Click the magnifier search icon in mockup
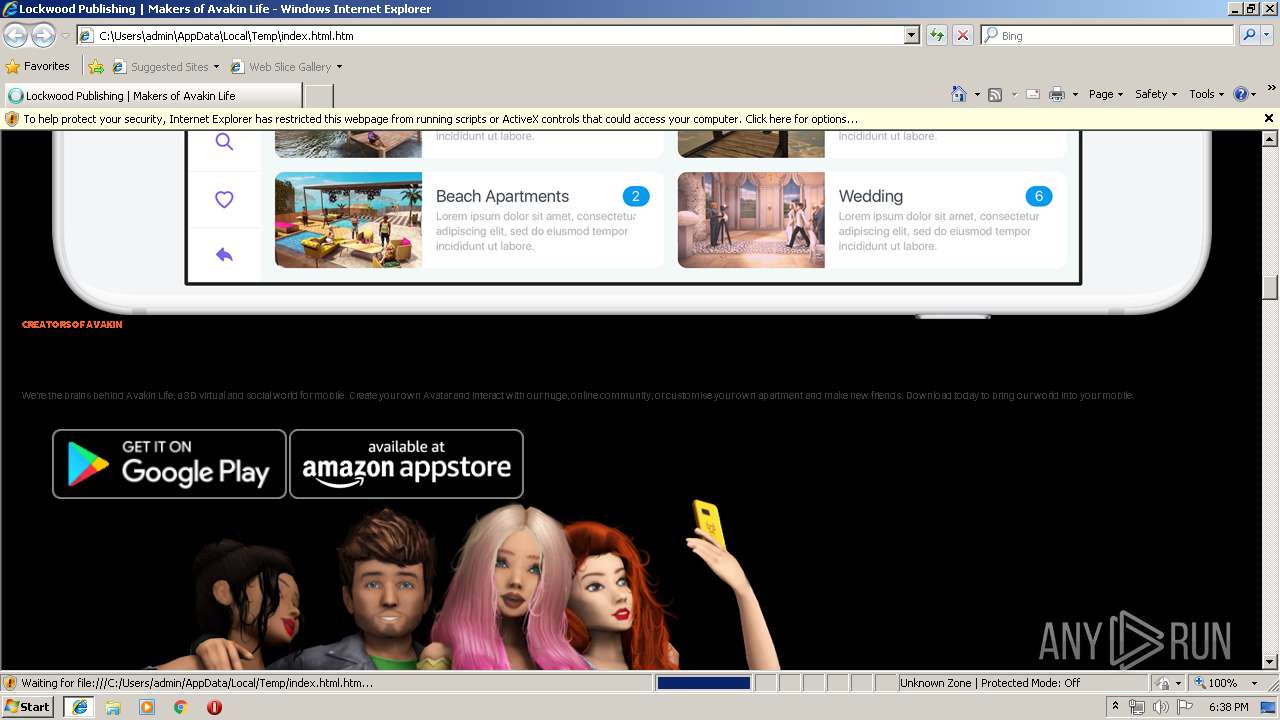Image resolution: width=1280 pixels, height=720 pixels. click(x=224, y=142)
